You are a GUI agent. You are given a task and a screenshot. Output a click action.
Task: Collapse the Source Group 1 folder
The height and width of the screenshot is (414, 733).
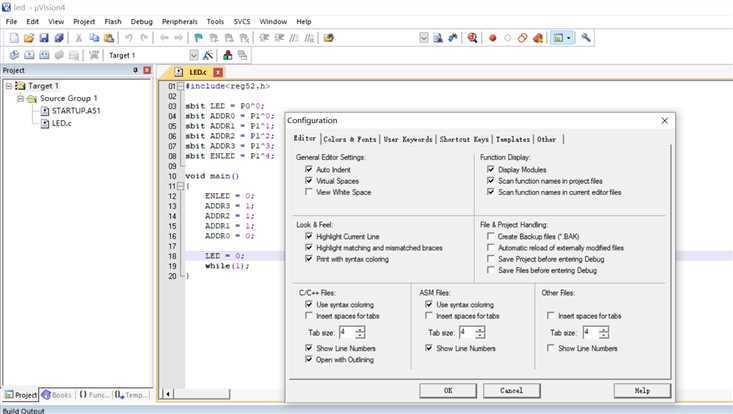(x=21, y=99)
